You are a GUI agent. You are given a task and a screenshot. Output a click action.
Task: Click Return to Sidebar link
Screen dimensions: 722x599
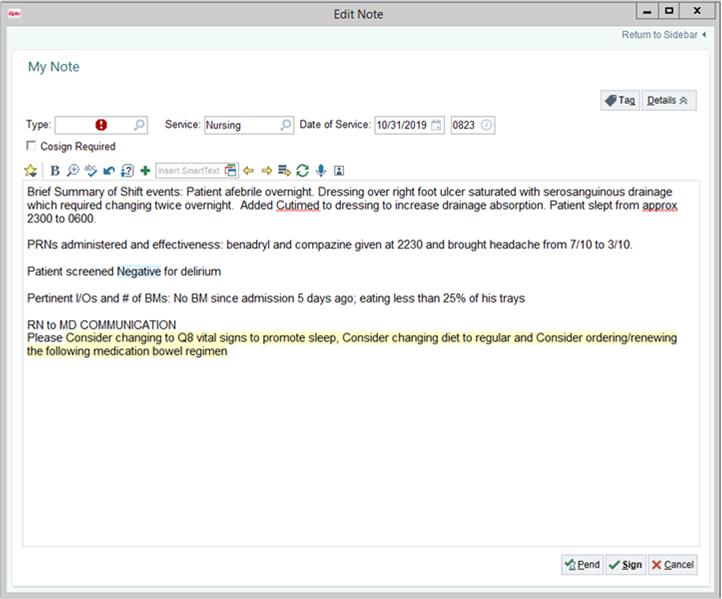664,35
